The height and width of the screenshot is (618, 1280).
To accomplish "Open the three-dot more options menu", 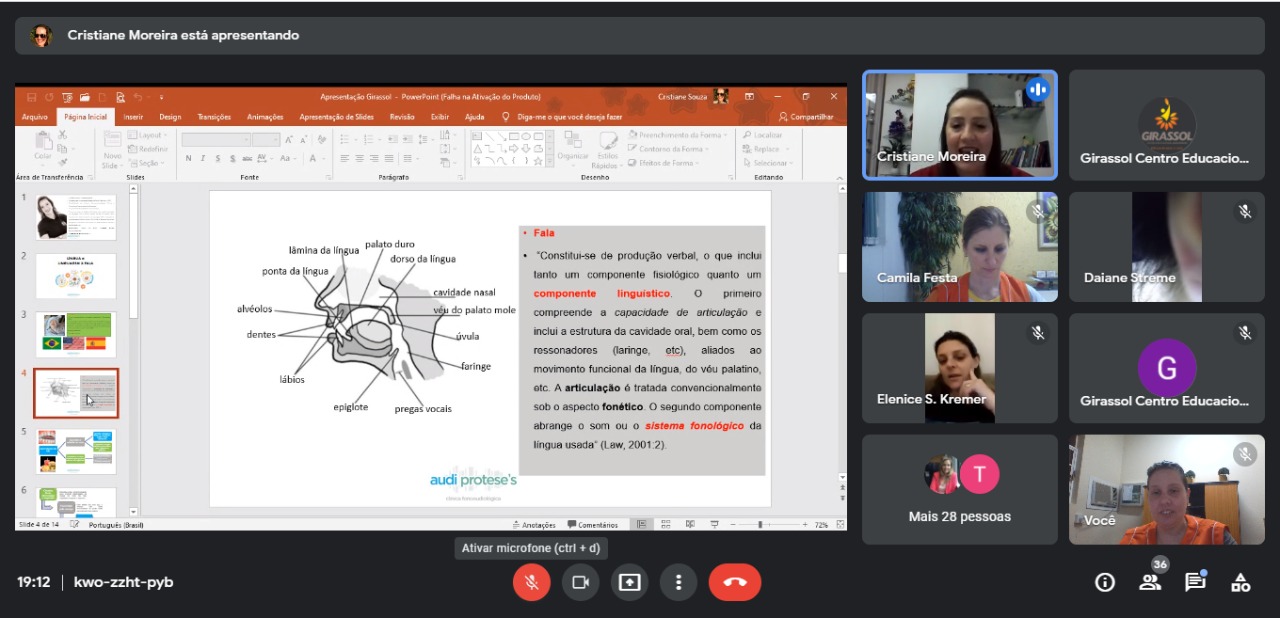I will point(678,582).
